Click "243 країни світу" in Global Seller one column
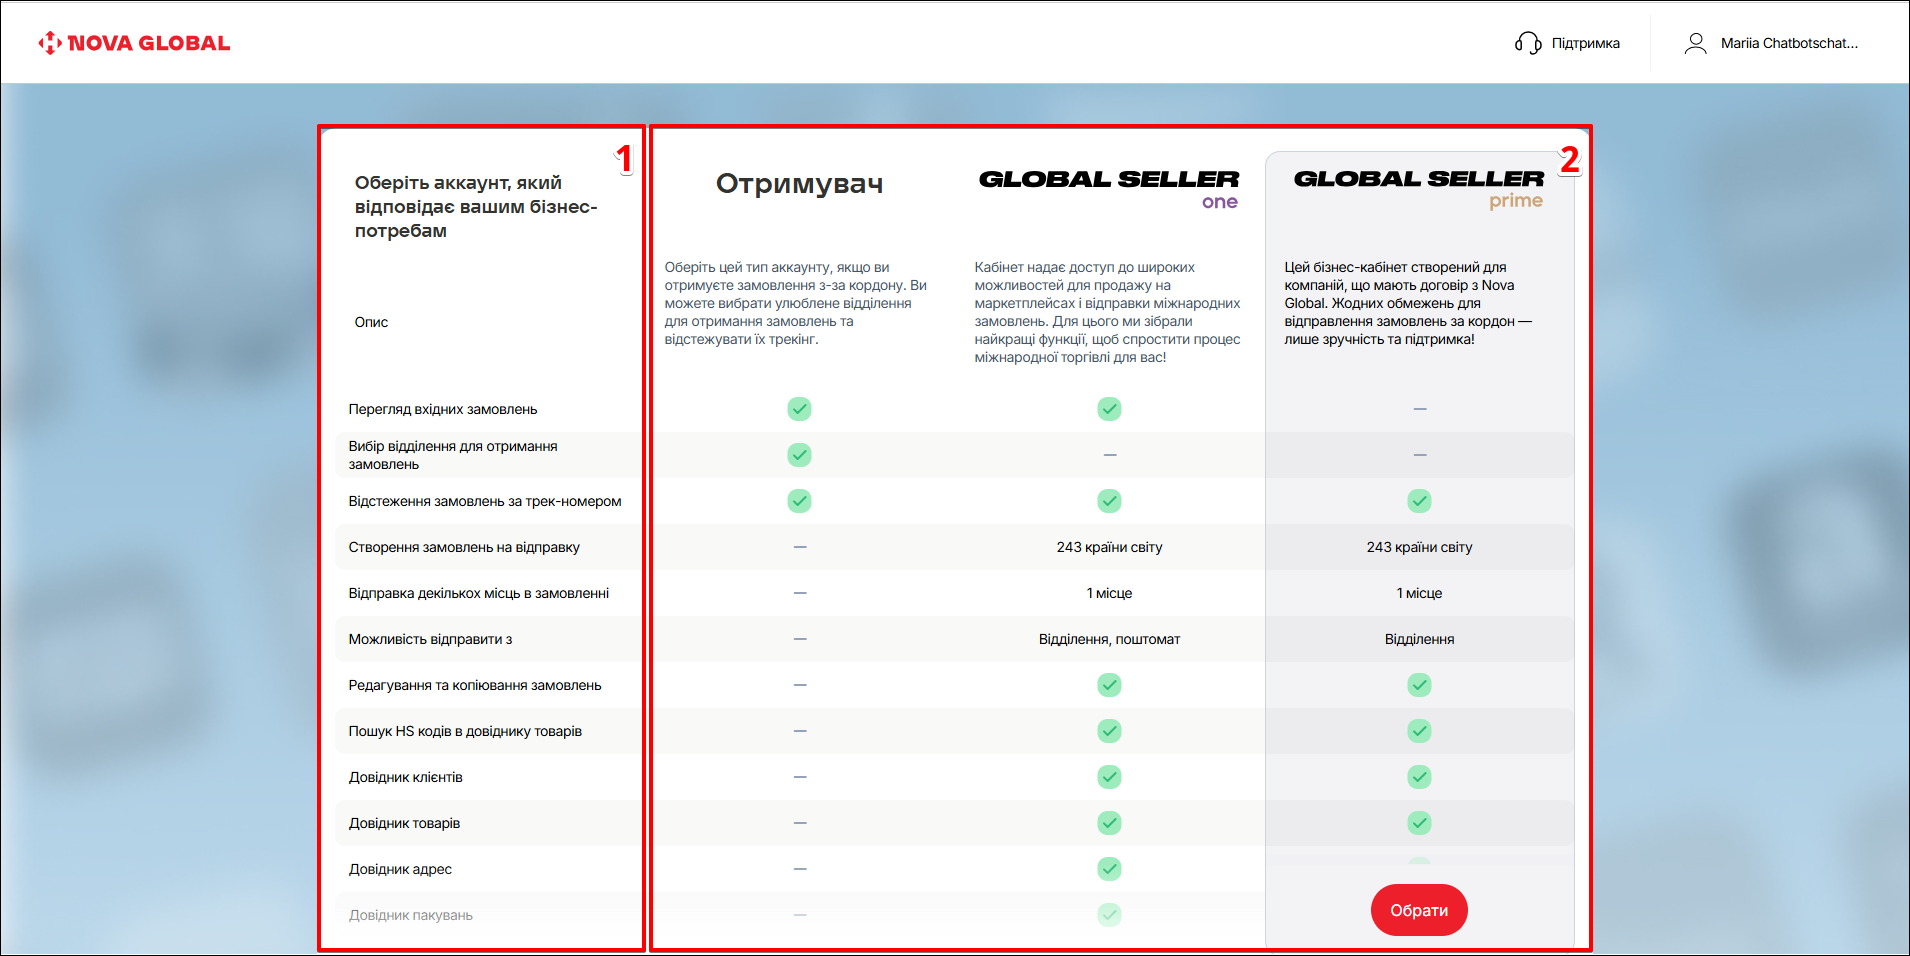Viewport: 1910px width, 956px height. pos(1109,547)
